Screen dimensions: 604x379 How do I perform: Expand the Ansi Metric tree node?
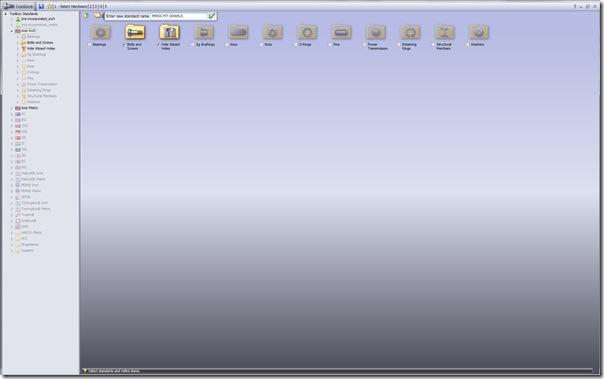(x=12, y=108)
